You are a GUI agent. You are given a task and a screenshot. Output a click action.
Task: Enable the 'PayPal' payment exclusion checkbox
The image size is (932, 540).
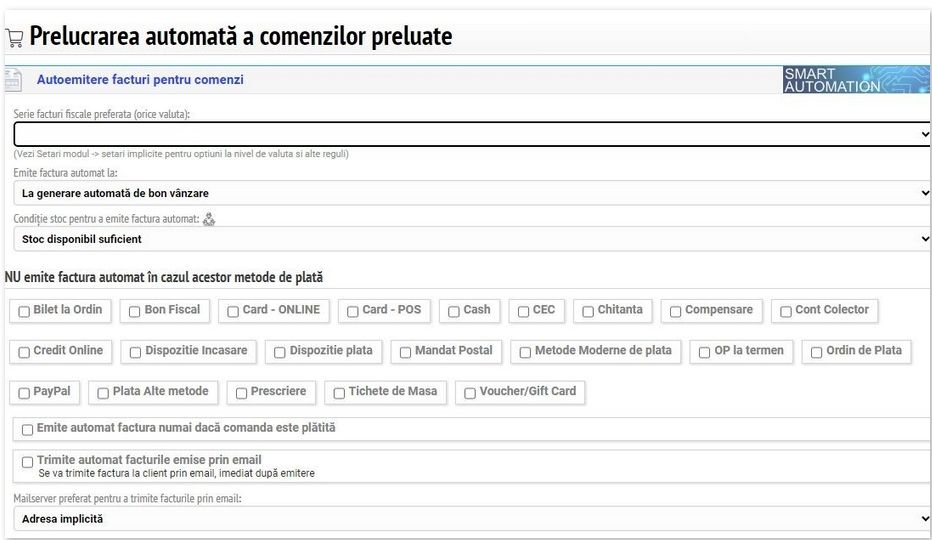24,393
